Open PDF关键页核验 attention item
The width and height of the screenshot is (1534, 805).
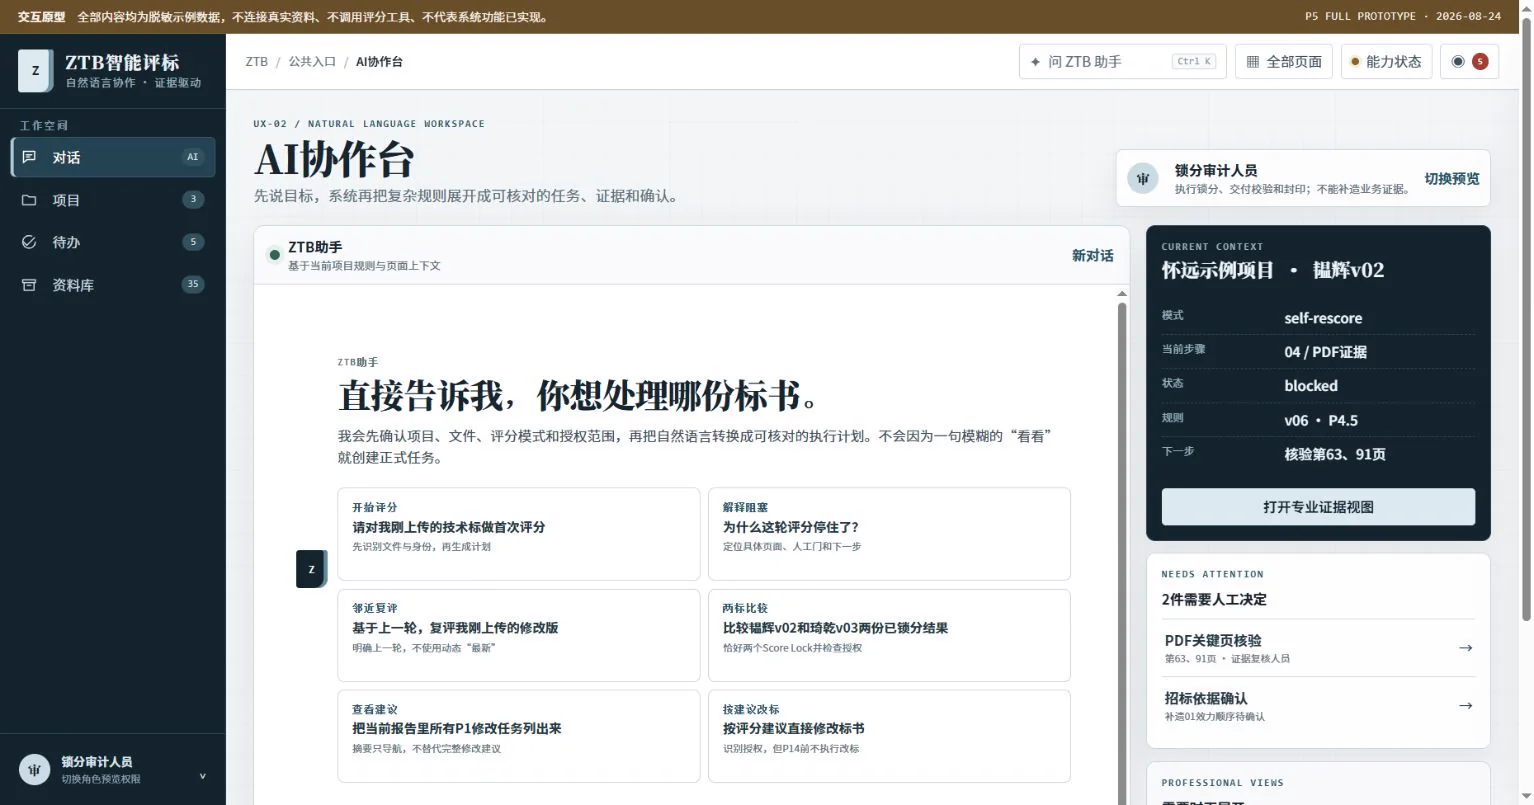click(1318, 648)
